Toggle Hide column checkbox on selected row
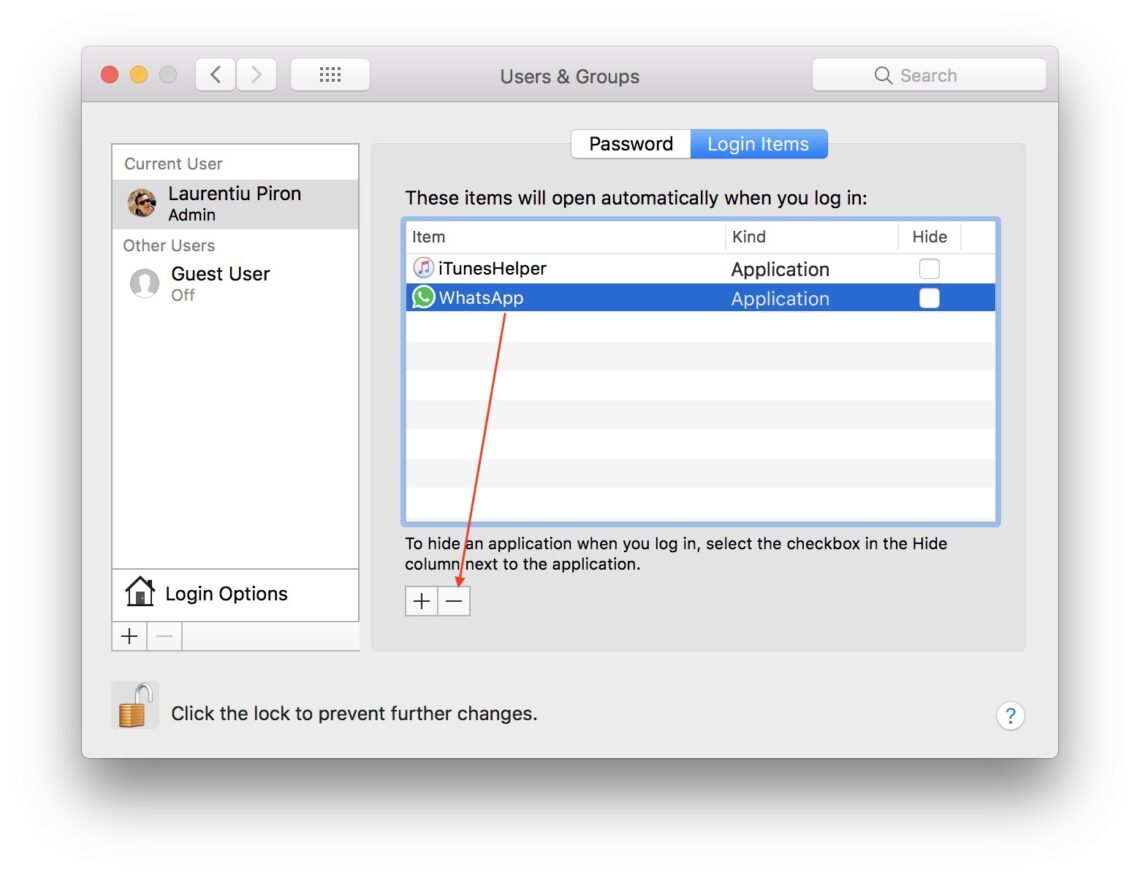Image resolution: width=1140 pixels, height=875 pixels. pyautogui.click(x=929, y=297)
